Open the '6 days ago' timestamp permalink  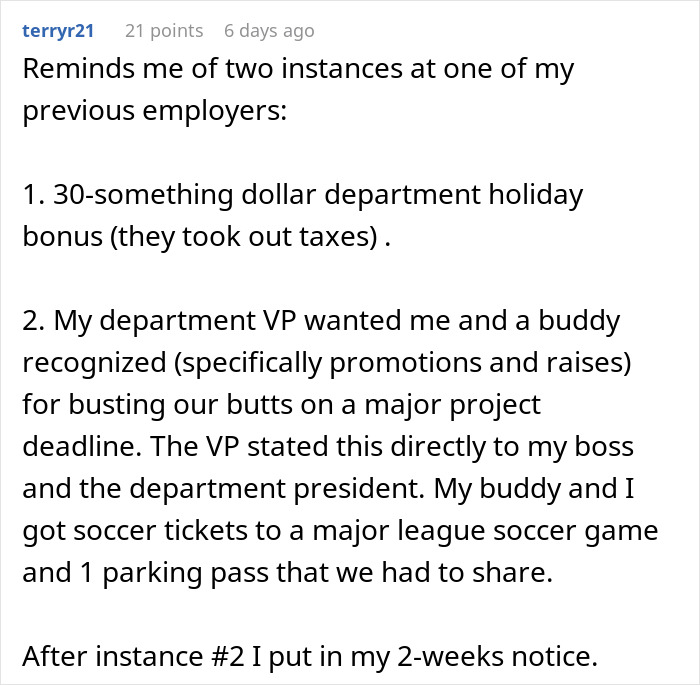(269, 31)
